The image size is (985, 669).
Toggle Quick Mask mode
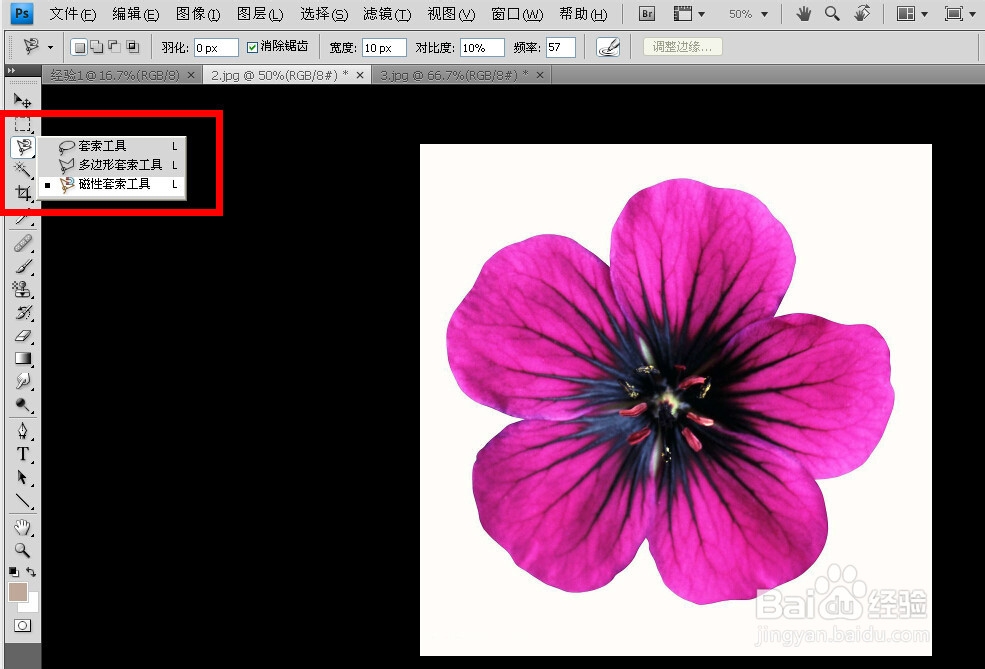23,626
